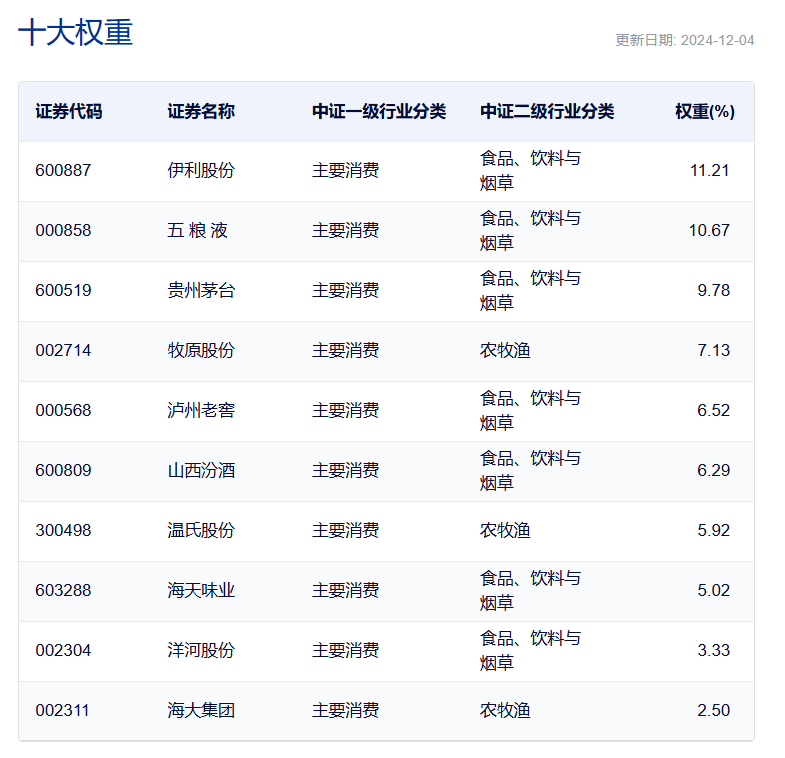Select stock code 000858
The image size is (785, 758).
click(x=63, y=231)
